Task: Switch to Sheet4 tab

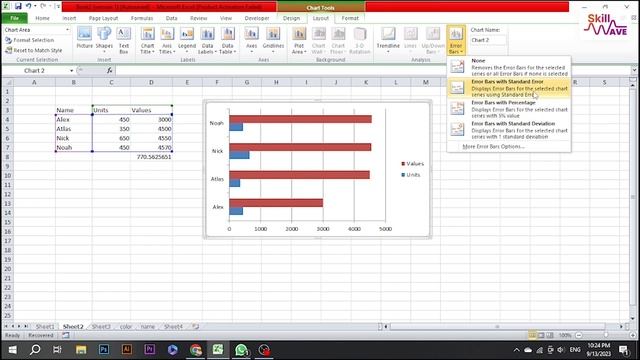Action: [x=173, y=327]
